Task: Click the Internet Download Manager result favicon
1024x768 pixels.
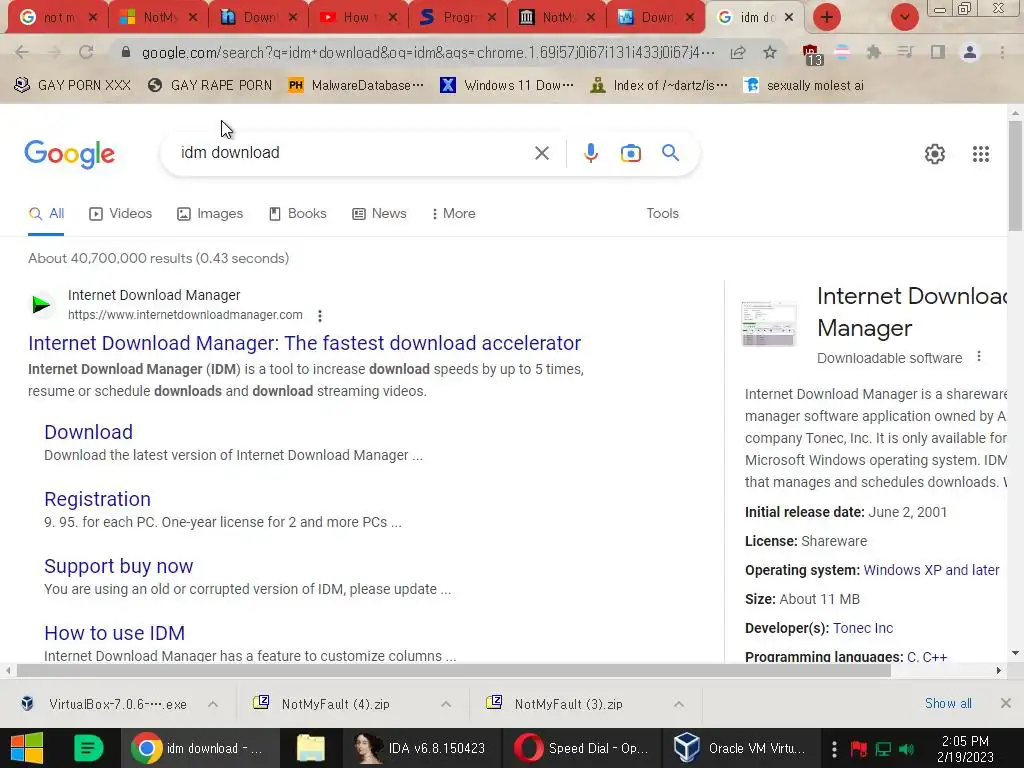Action: (42, 304)
